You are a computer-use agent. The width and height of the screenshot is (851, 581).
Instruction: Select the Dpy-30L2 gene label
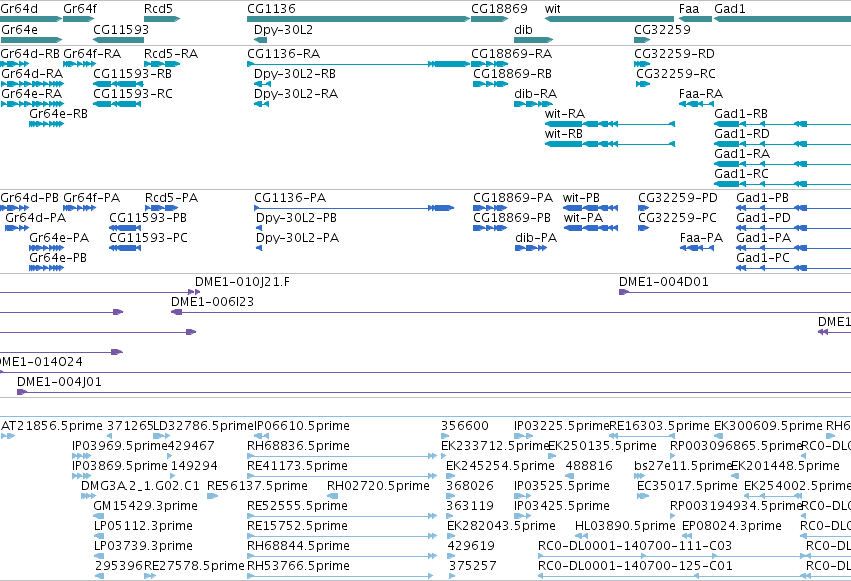(283, 29)
